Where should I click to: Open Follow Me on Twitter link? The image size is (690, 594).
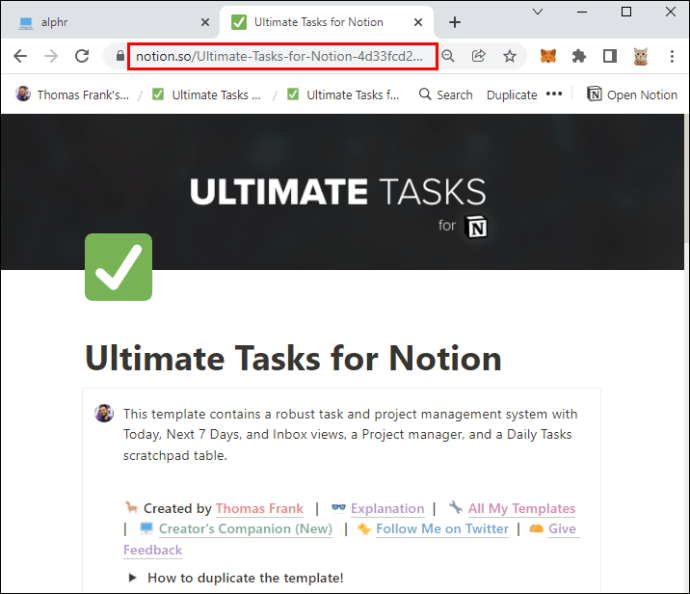tap(442, 529)
